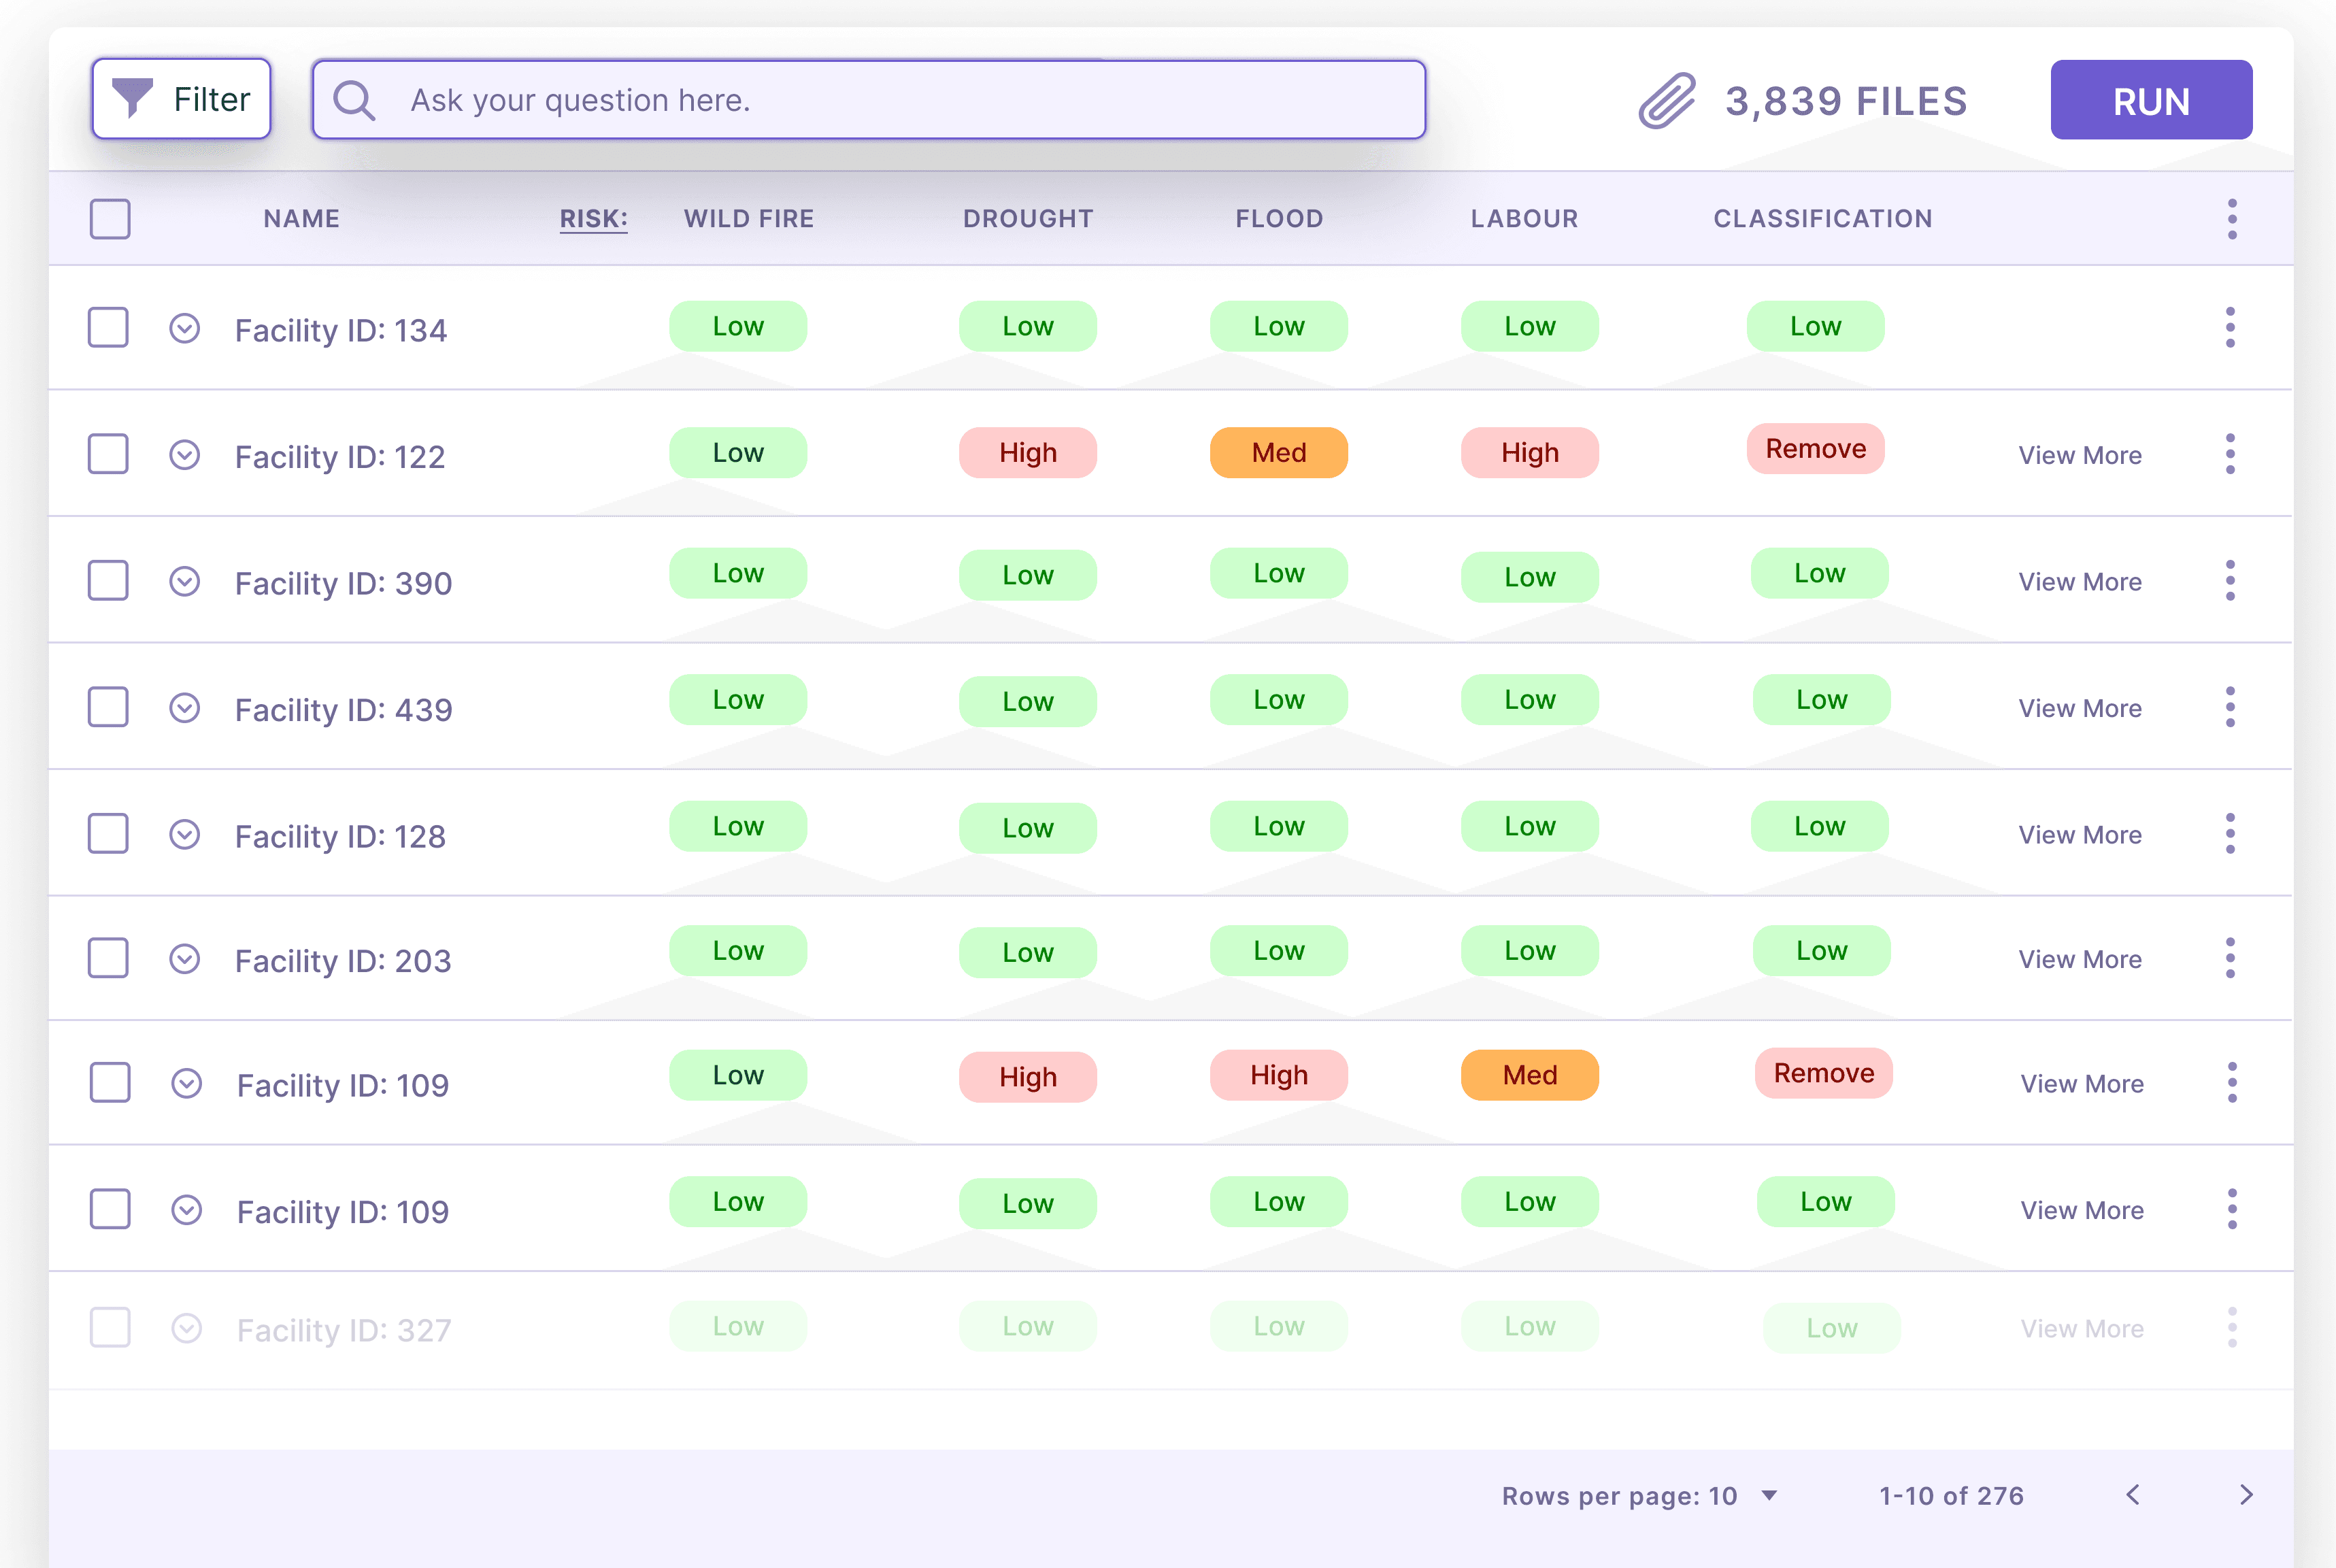Click the funnel Filter button
2336x1568 pixels.
pos(181,99)
